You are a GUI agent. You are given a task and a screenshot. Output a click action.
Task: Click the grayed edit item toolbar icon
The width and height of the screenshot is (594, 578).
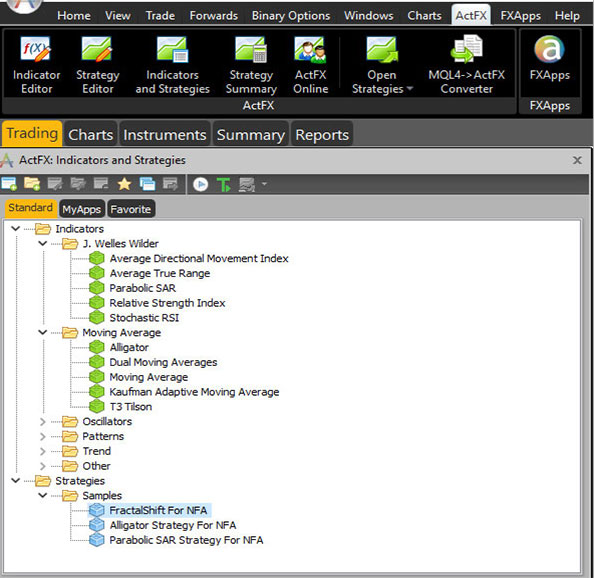pos(55,184)
